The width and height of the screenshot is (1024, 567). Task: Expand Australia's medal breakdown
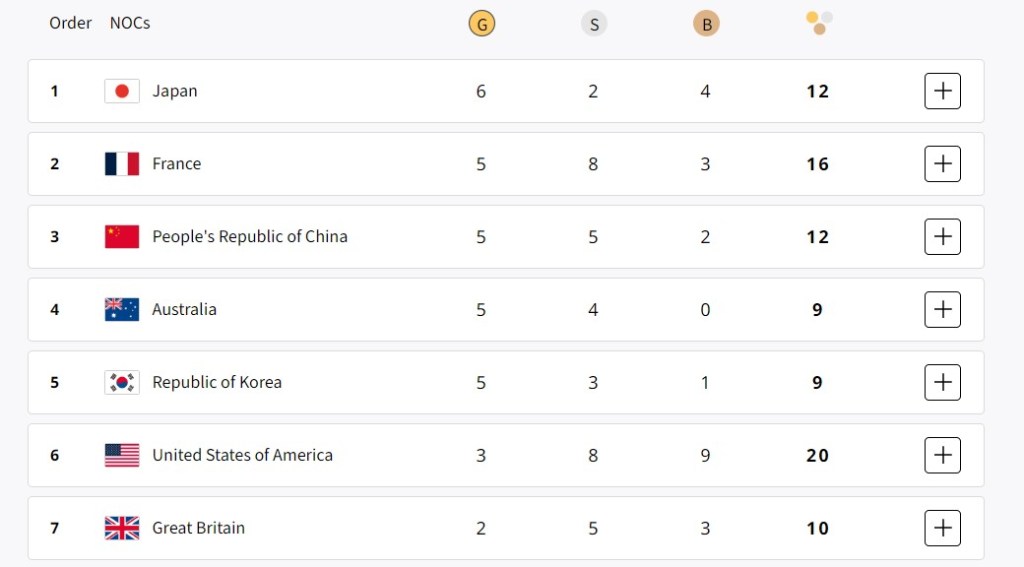click(x=942, y=309)
